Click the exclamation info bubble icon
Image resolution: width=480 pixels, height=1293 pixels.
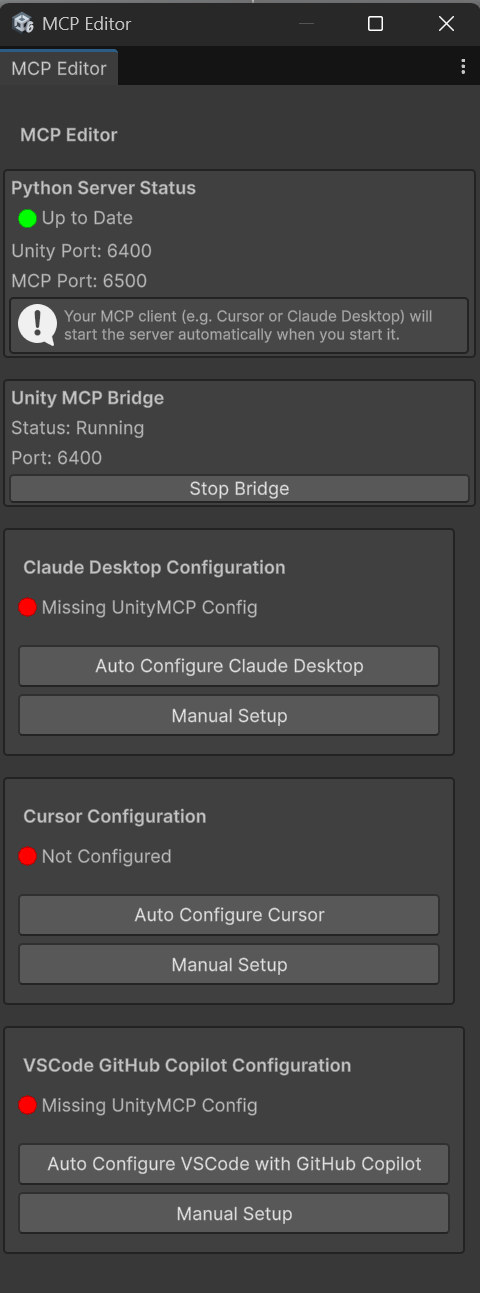37,324
